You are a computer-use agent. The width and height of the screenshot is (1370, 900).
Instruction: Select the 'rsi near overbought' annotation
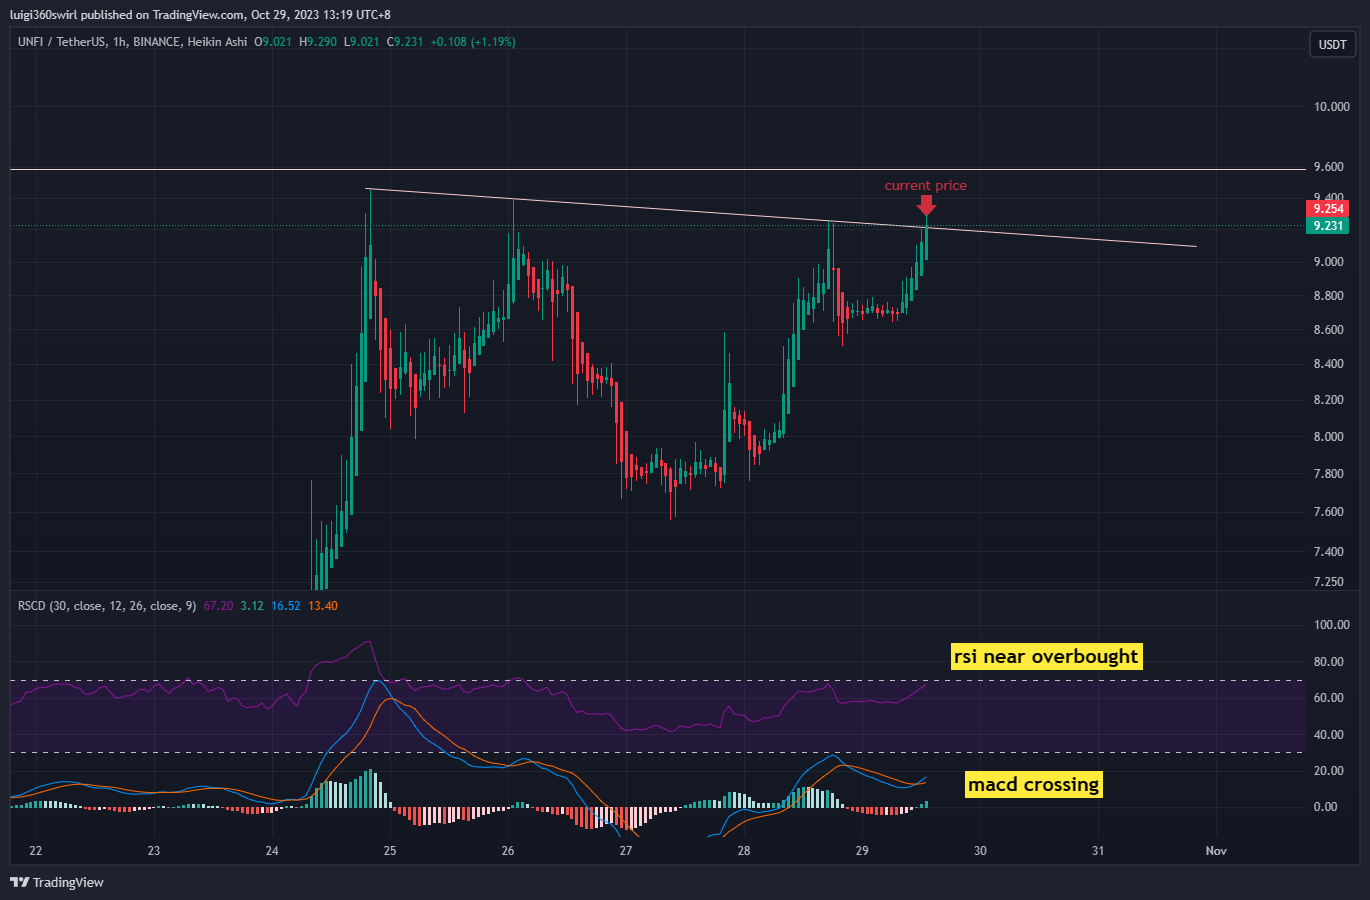pyautogui.click(x=1046, y=656)
